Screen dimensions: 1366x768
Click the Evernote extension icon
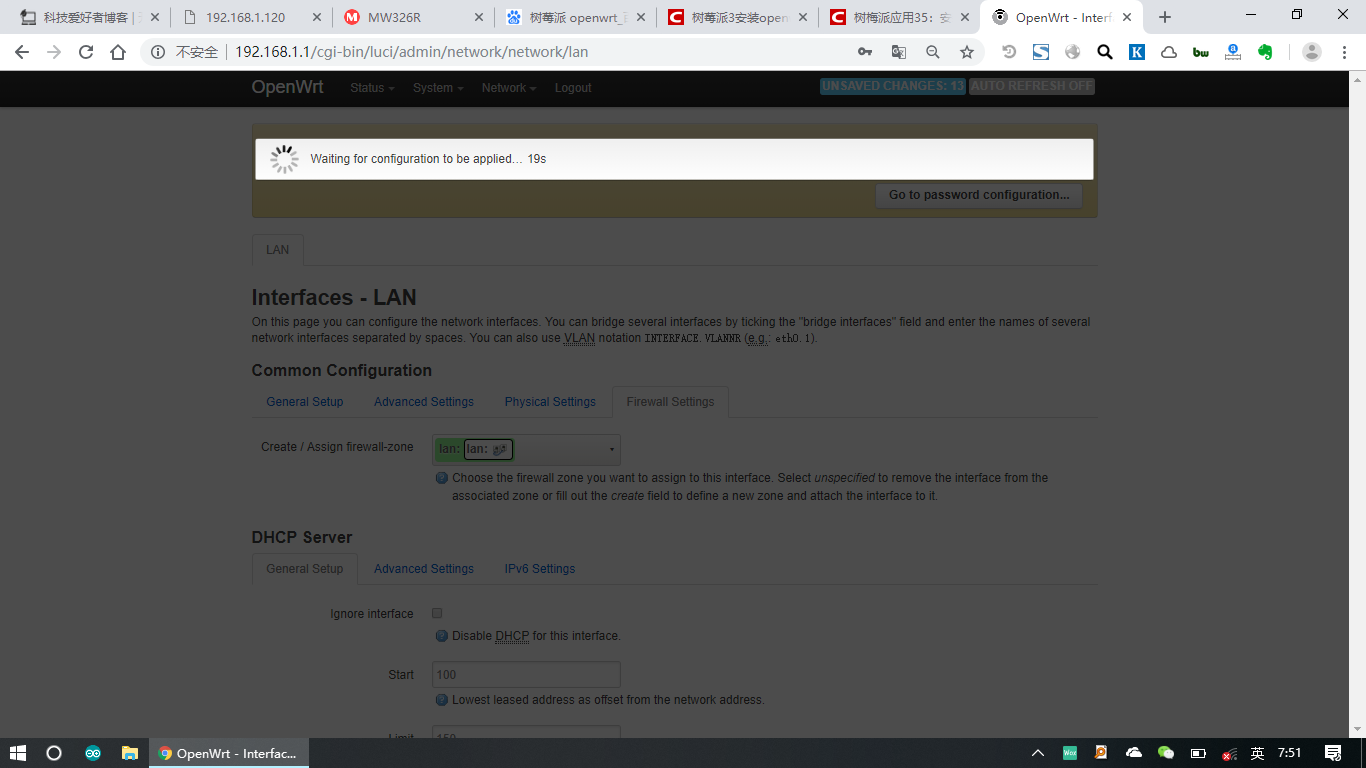pos(1265,52)
